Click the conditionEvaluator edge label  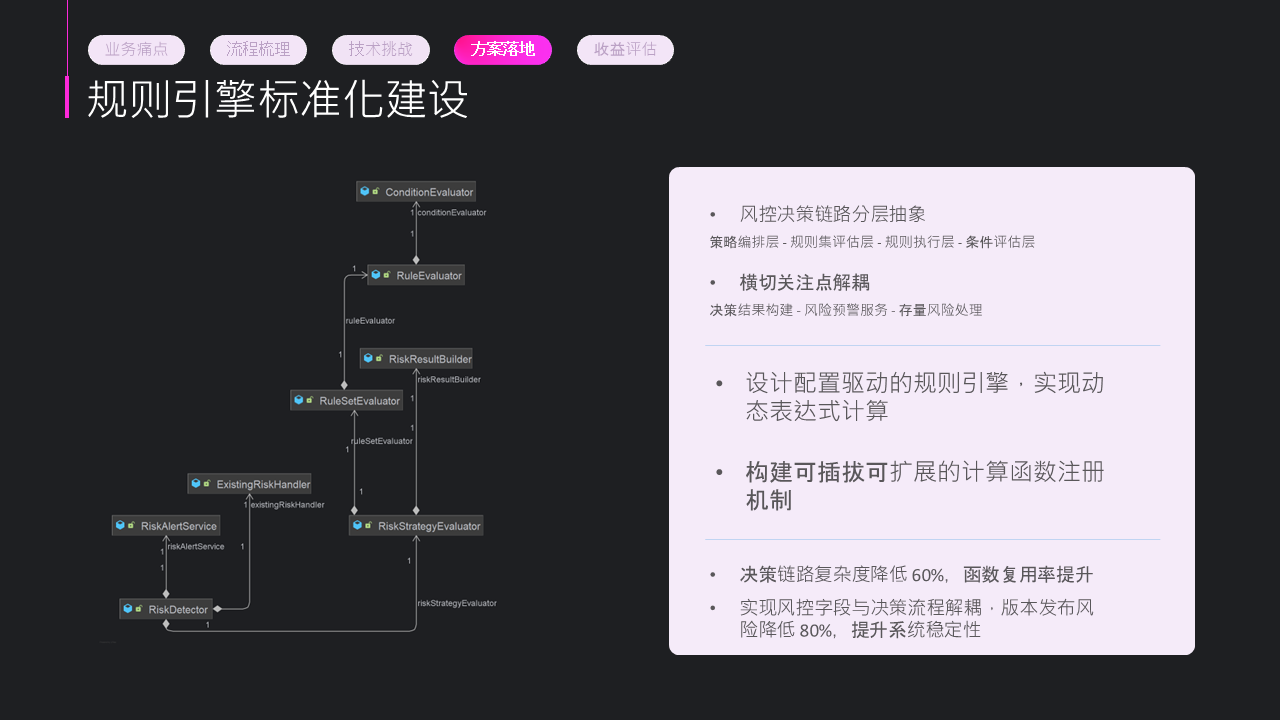452,213
